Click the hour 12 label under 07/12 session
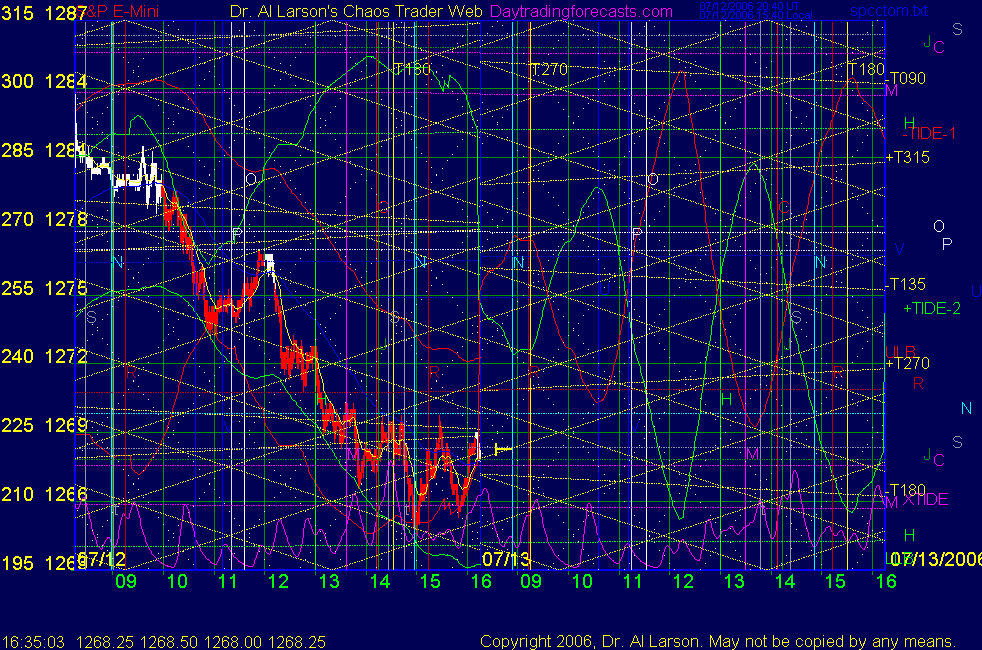Image resolution: width=982 pixels, height=650 pixels. (x=278, y=582)
